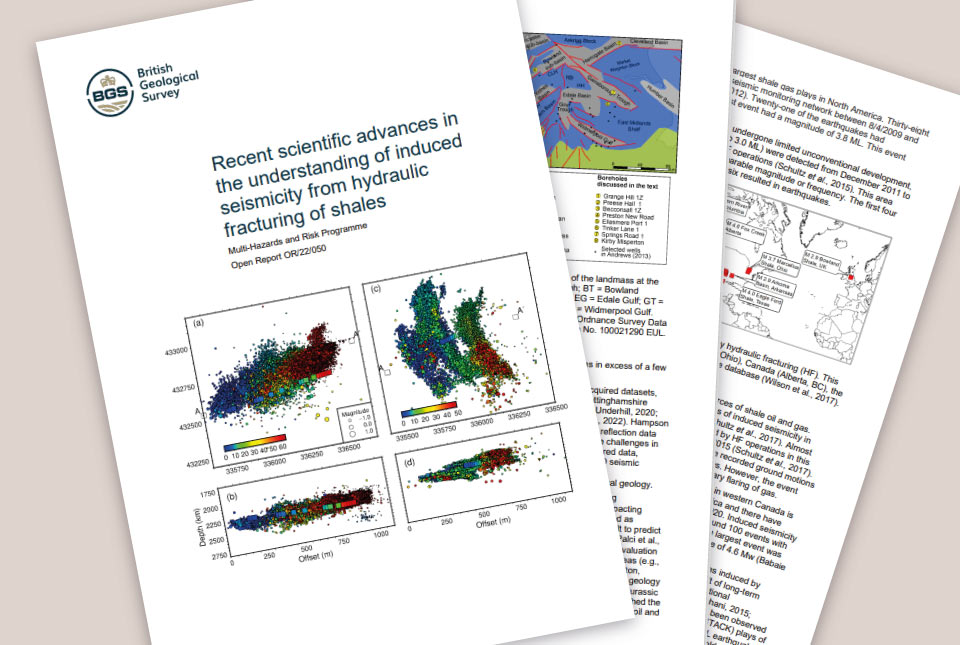
Task: Click the red UK marker on the world map
Action: tap(850, 277)
